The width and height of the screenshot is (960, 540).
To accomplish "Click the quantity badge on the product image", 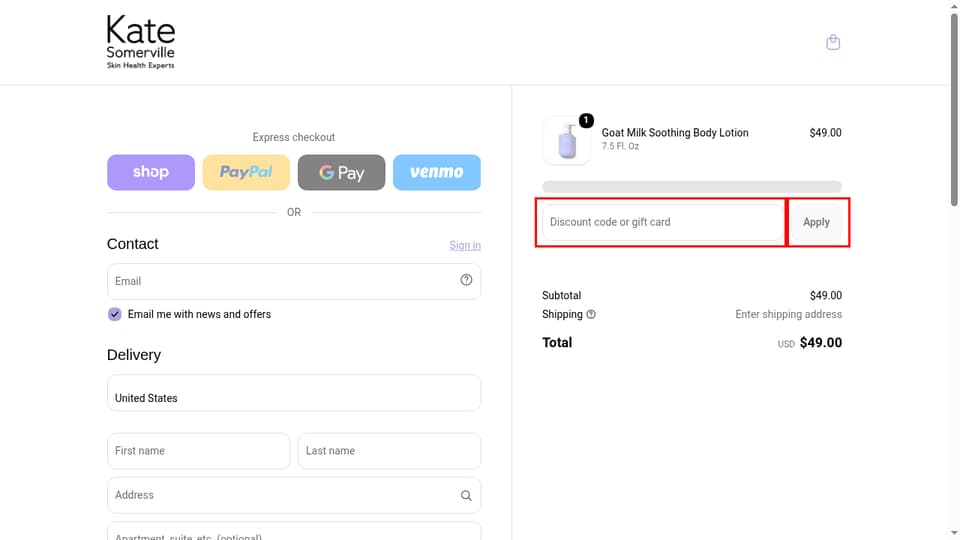I will click(x=586, y=120).
